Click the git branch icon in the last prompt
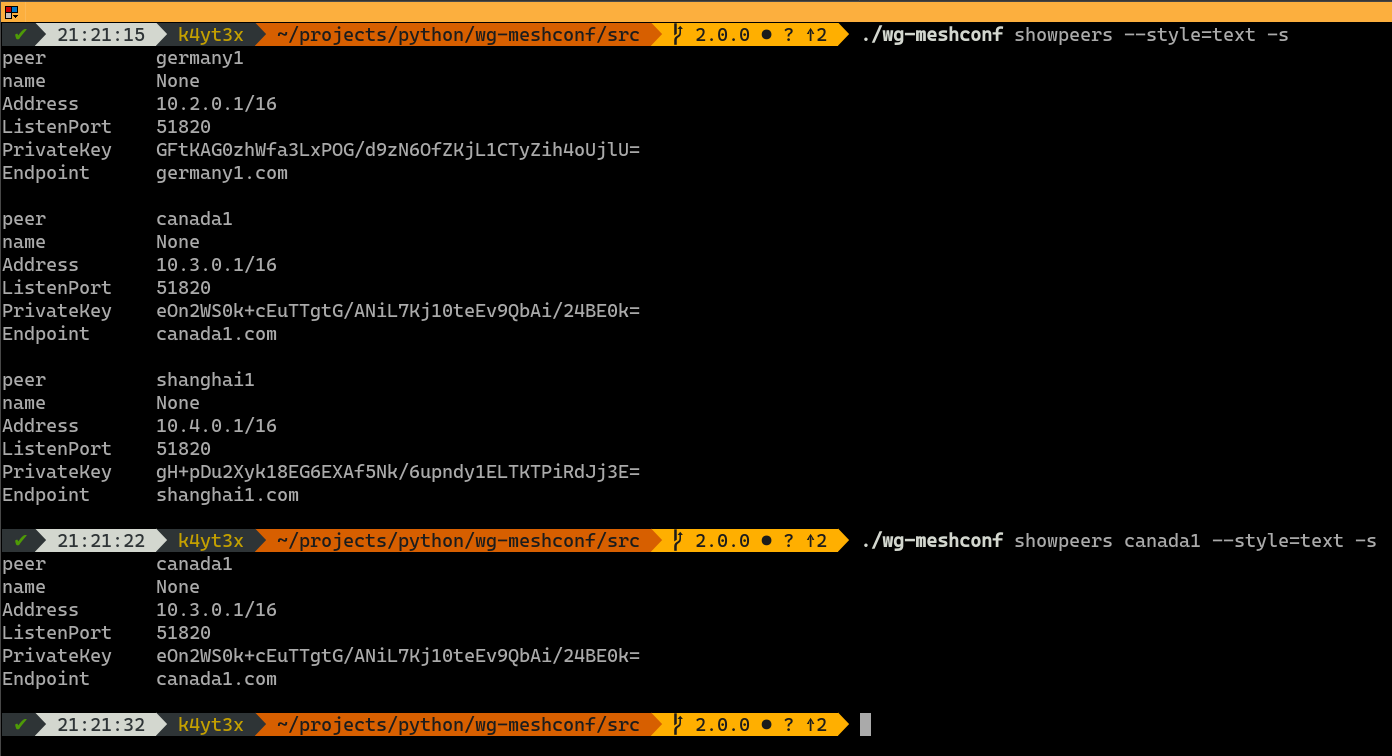Image resolution: width=1392 pixels, height=756 pixels. 679,725
